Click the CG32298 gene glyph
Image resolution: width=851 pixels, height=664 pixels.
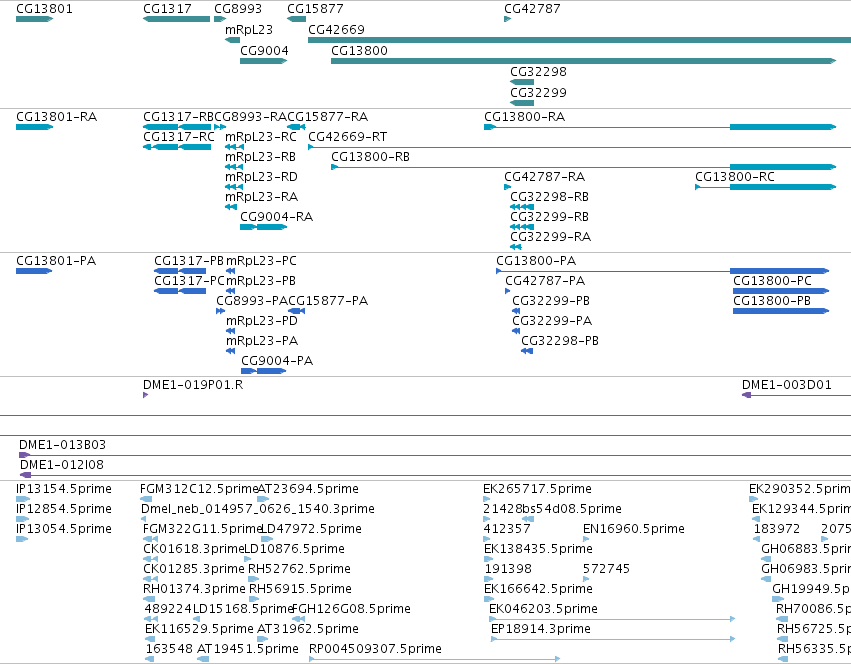(522, 82)
